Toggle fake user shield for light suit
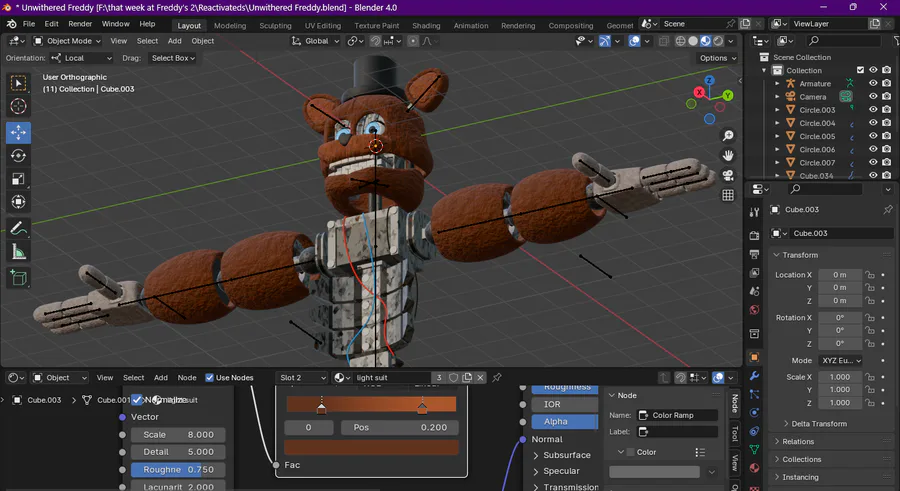Viewport: 900px width, 491px height. [453, 377]
